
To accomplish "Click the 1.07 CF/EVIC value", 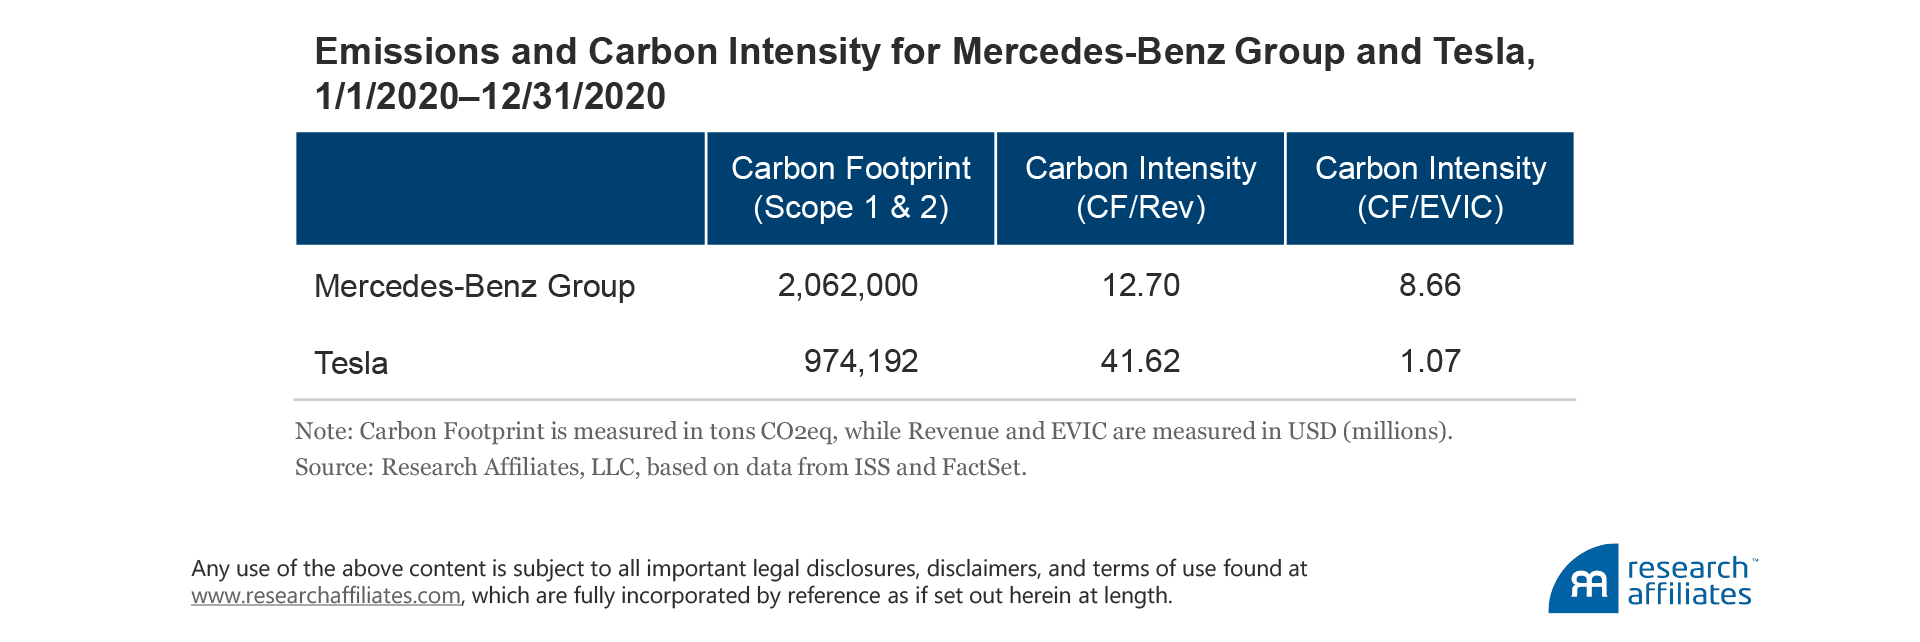I will pos(1429,361).
